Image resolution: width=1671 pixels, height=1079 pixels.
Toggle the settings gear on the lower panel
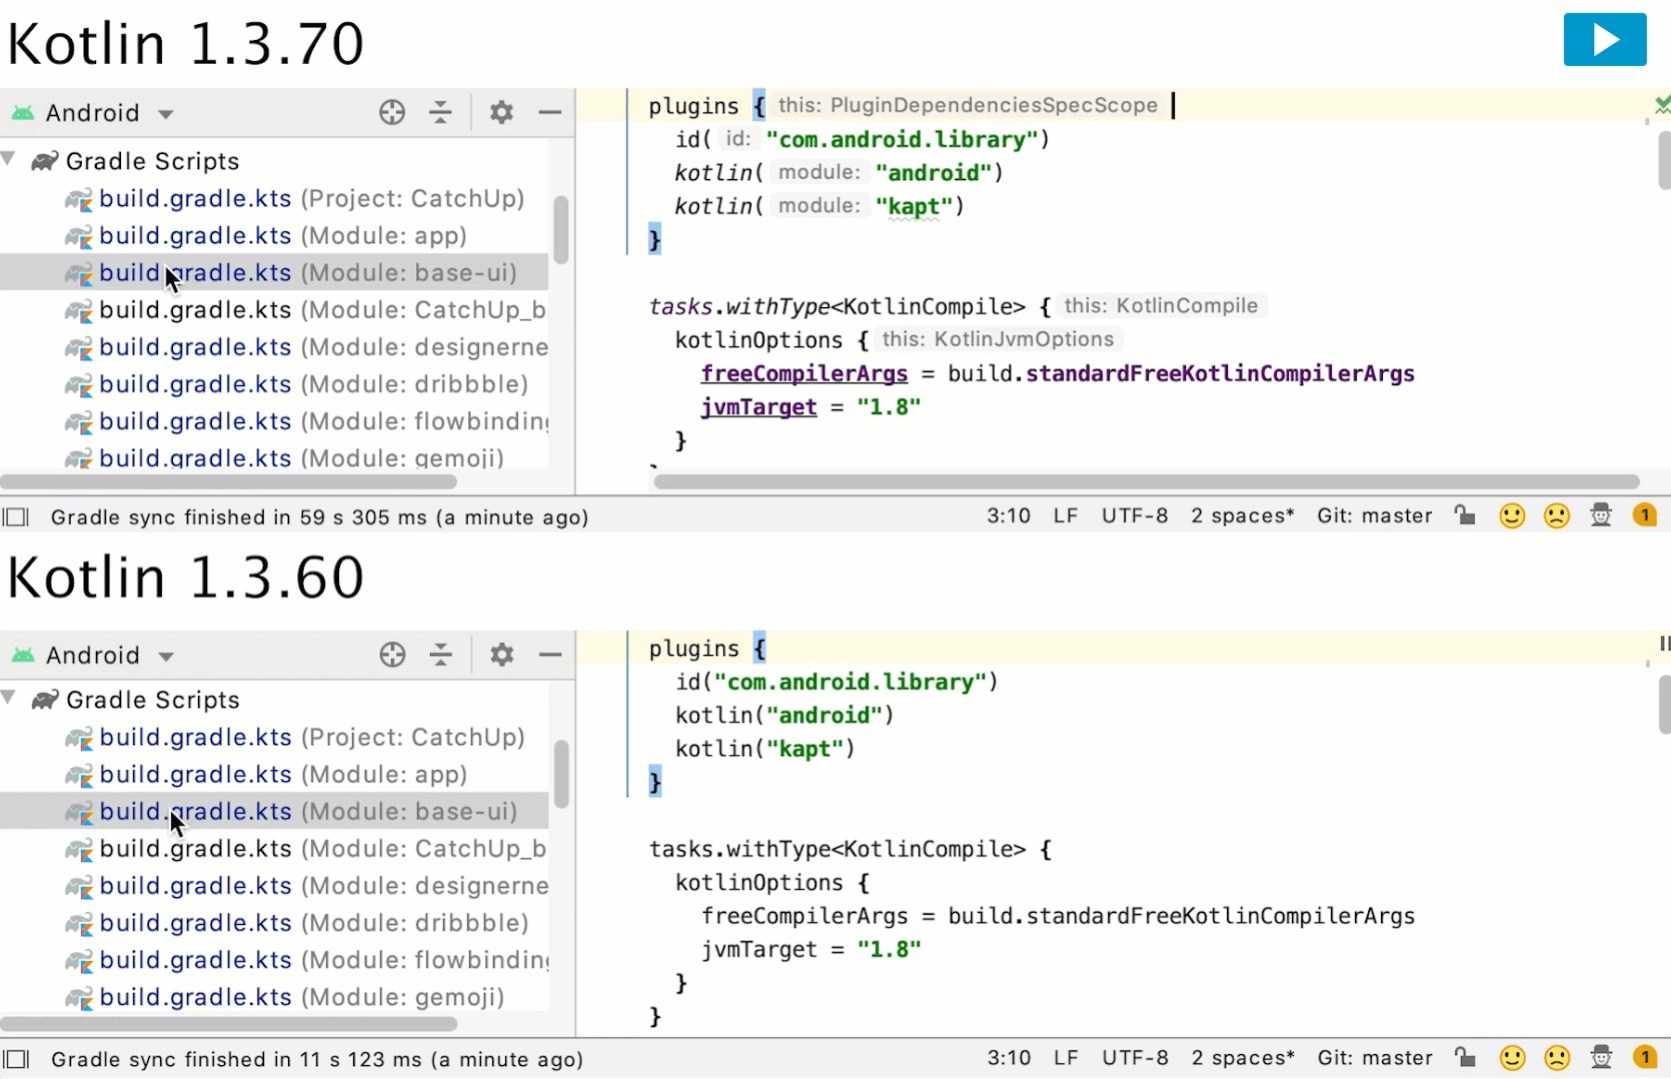501,655
